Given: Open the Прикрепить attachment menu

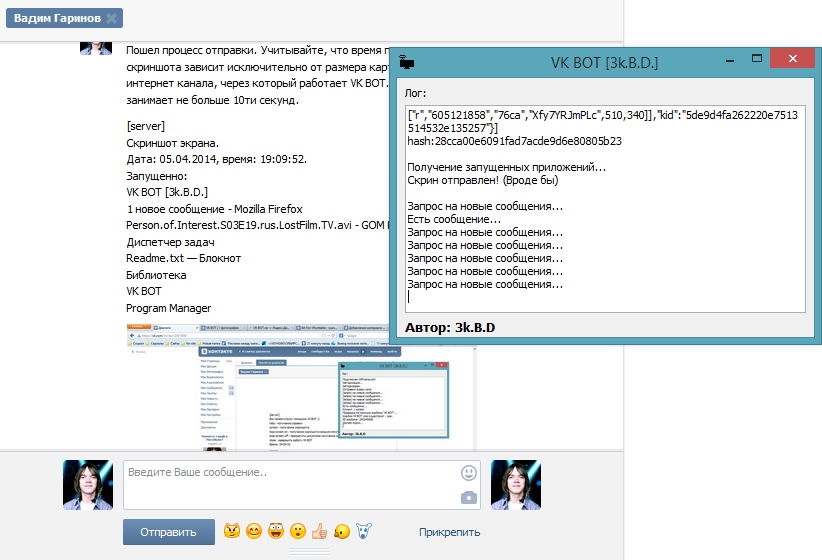Looking at the screenshot, I should (449, 532).
